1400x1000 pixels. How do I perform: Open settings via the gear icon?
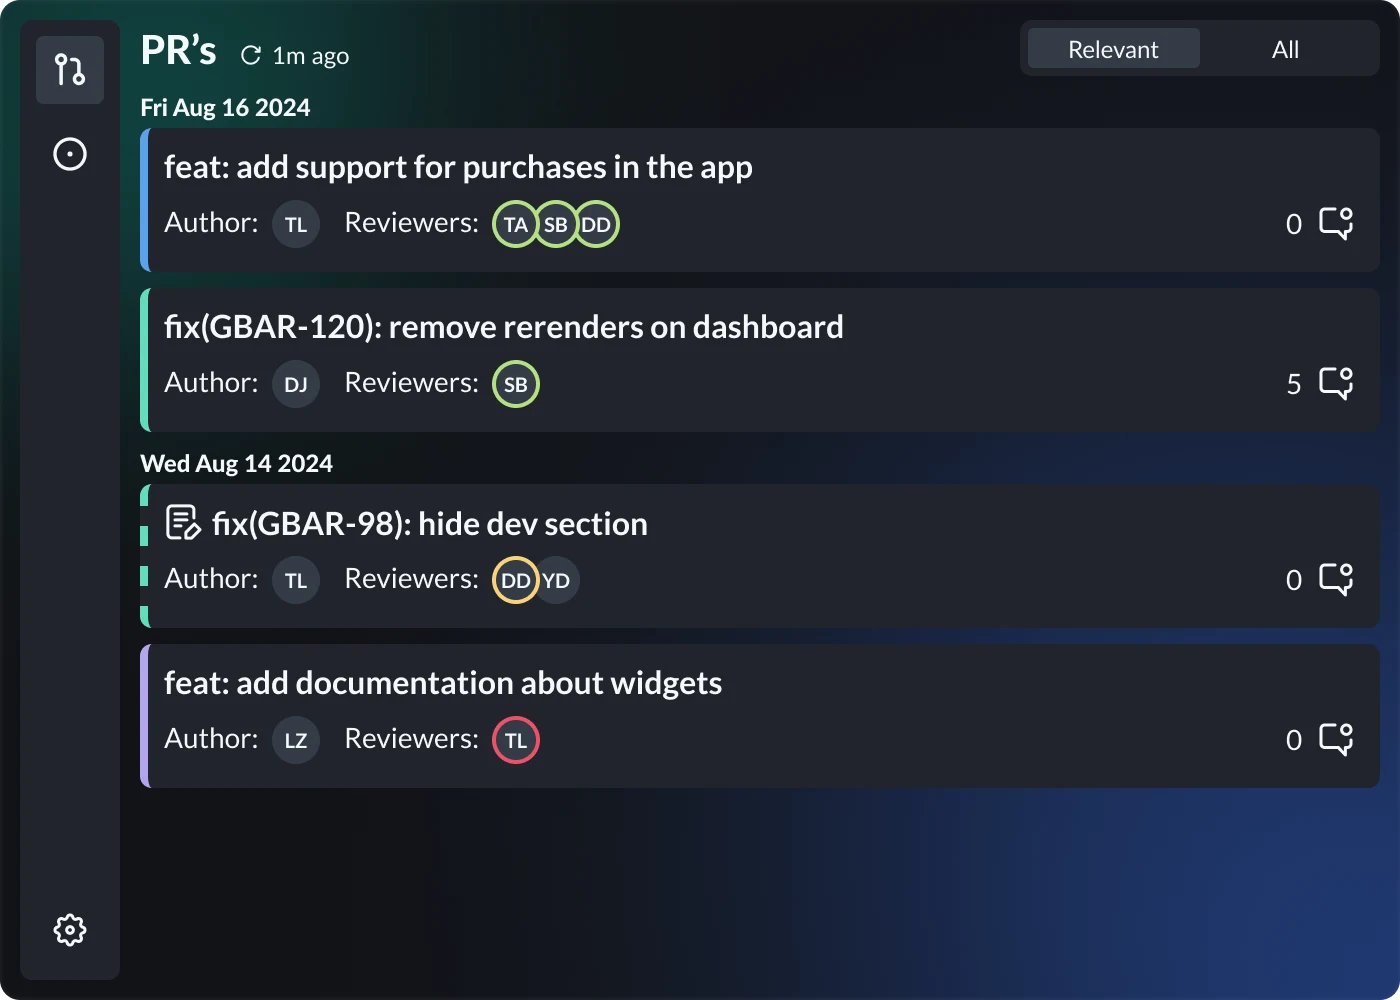pos(69,929)
